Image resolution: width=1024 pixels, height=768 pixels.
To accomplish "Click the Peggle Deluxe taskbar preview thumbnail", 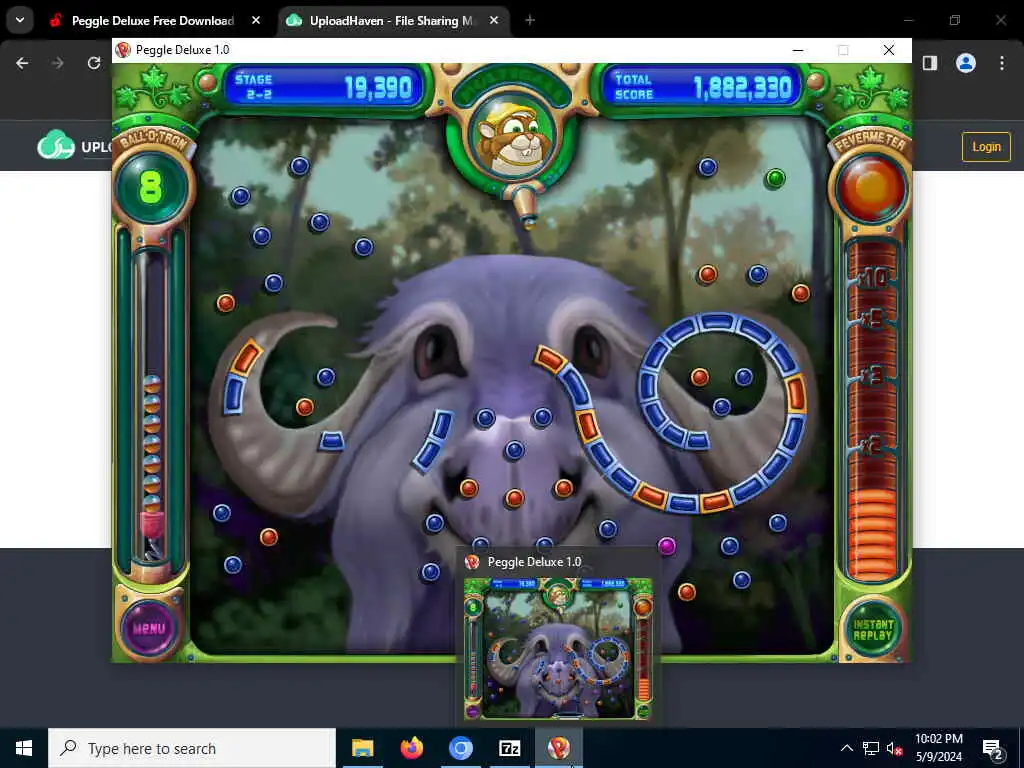I will 558,648.
